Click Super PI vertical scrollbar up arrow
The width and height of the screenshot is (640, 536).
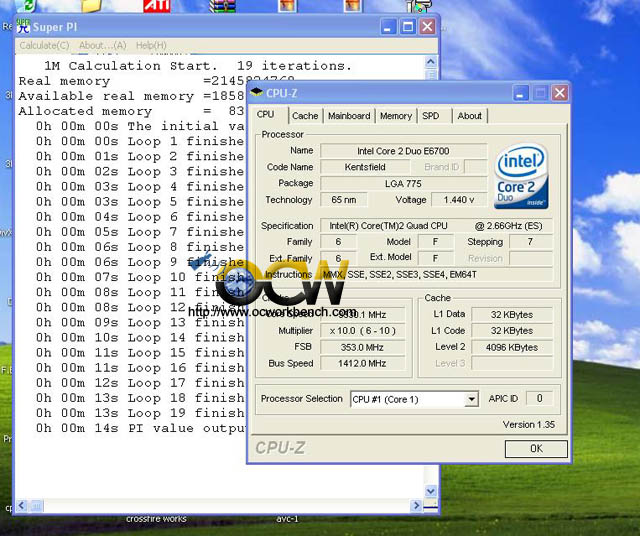click(431, 62)
